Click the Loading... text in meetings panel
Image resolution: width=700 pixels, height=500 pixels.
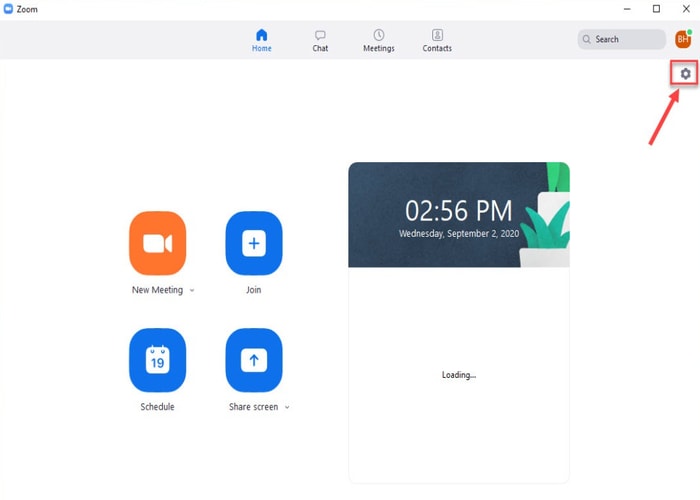click(459, 375)
